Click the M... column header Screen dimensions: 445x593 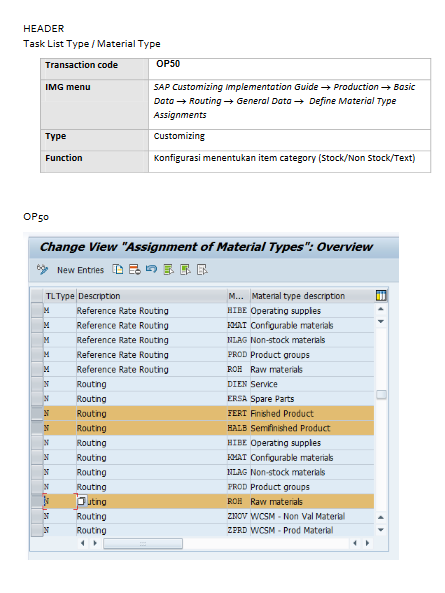click(x=238, y=296)
